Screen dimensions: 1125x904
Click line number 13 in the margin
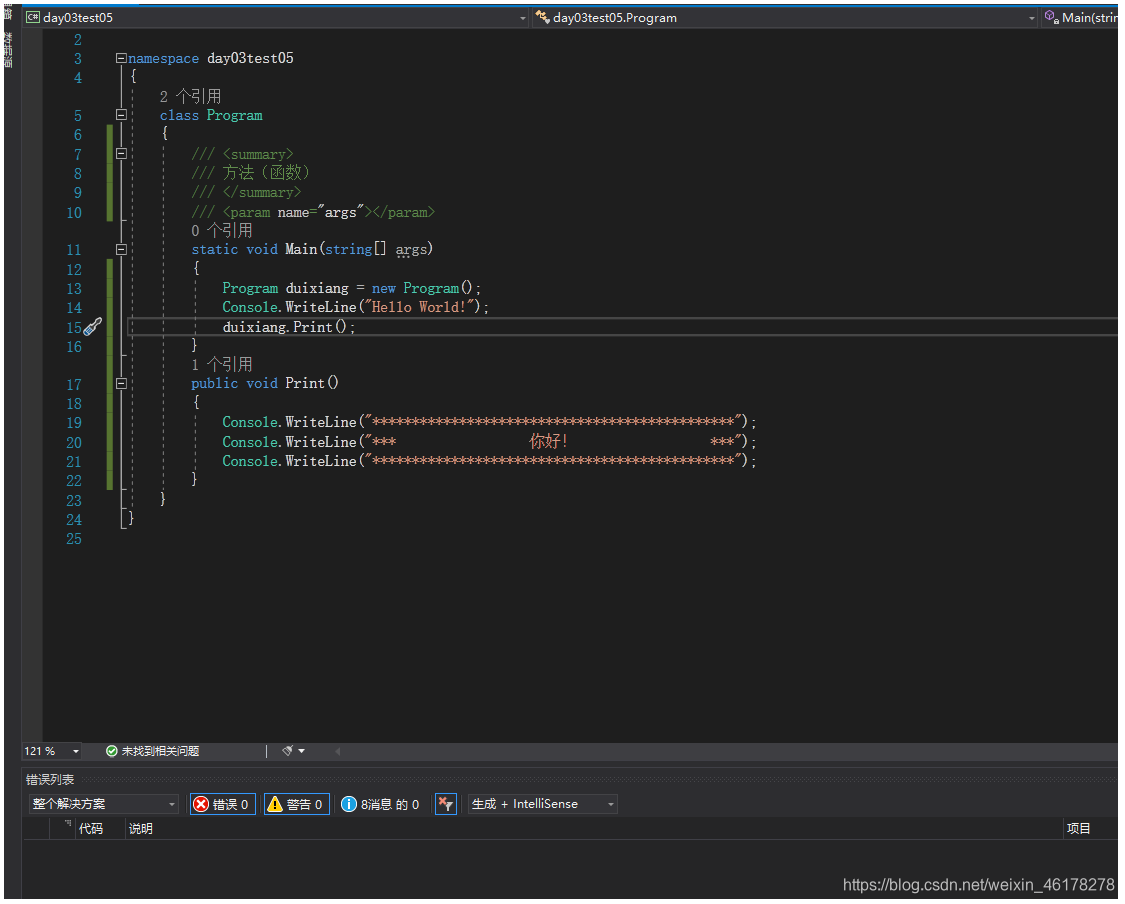[x=74, y=289]
